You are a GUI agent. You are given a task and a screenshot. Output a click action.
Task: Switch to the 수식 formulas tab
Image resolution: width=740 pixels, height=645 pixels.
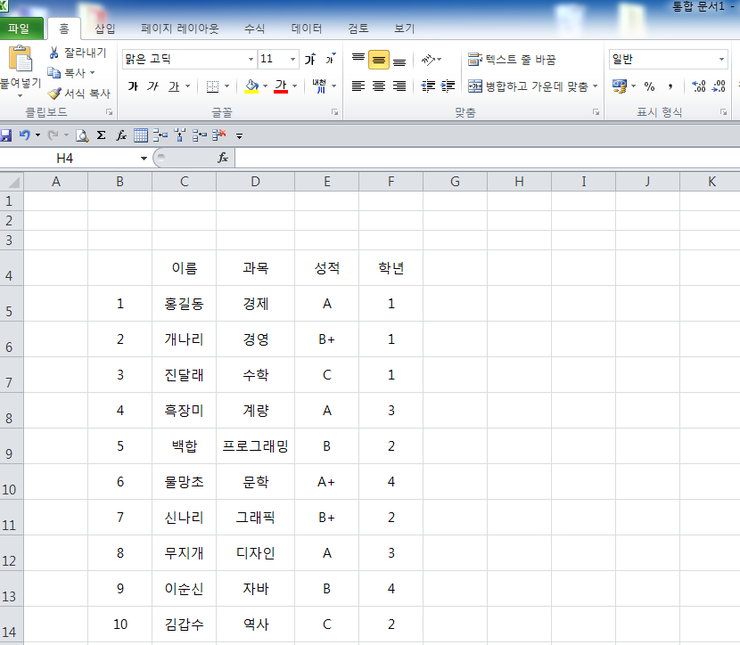coord(254,29)
